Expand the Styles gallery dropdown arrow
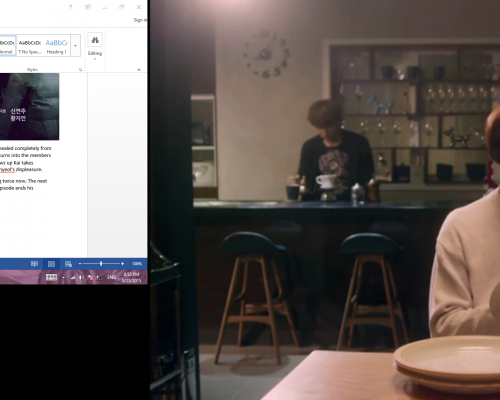 (x=76, y=46)
